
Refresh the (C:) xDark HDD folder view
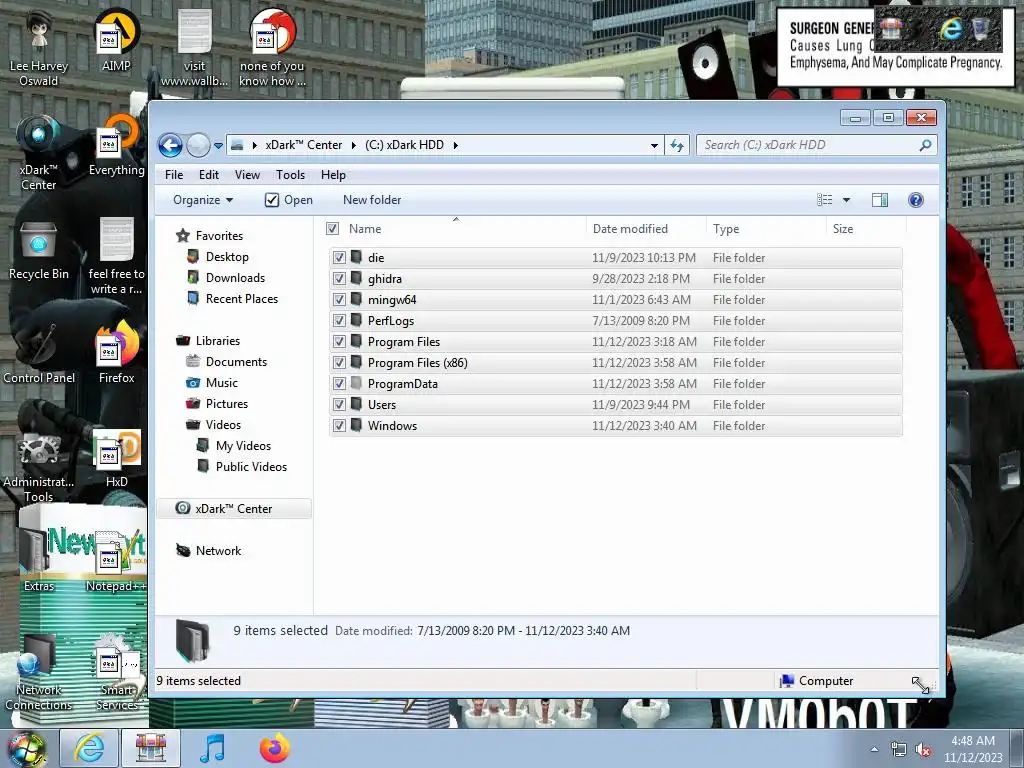click(677, 145)
